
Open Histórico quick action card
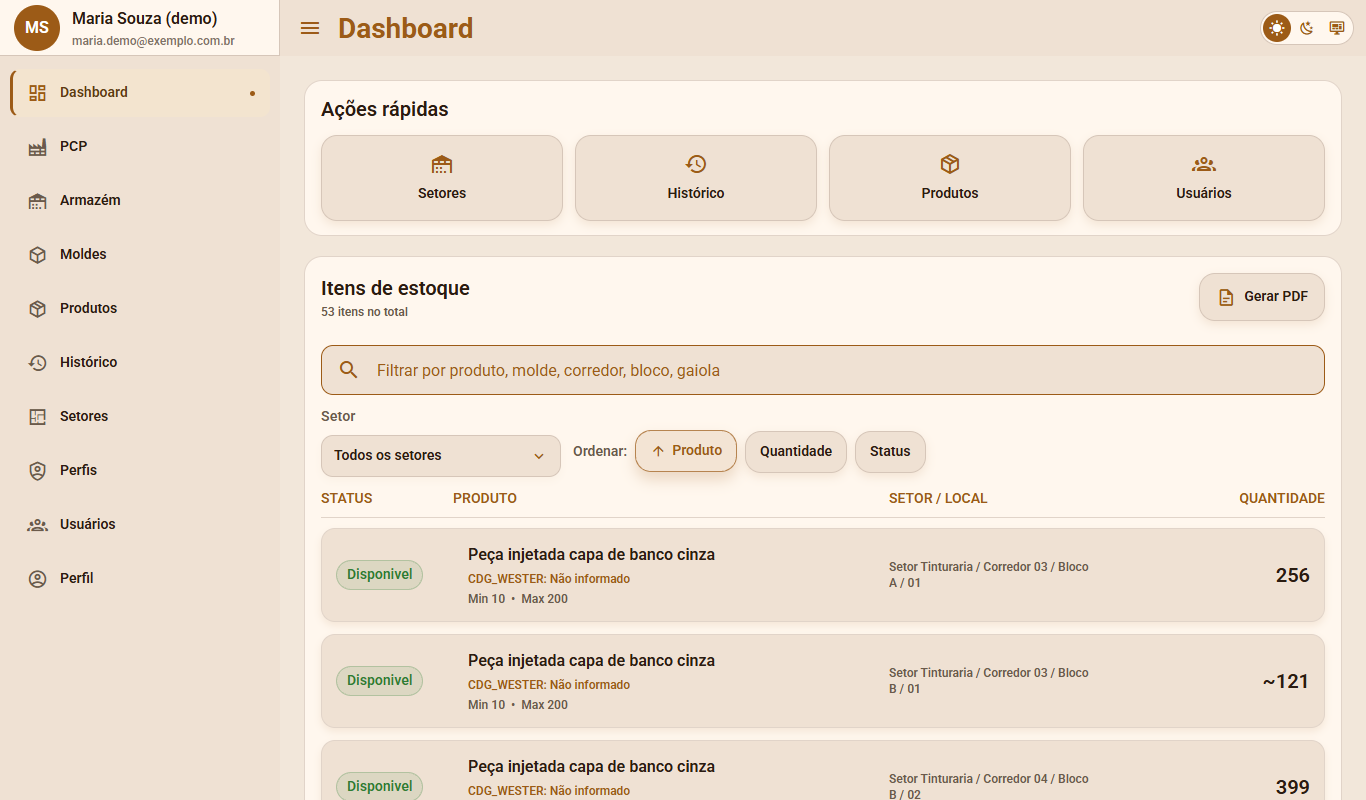696,178
